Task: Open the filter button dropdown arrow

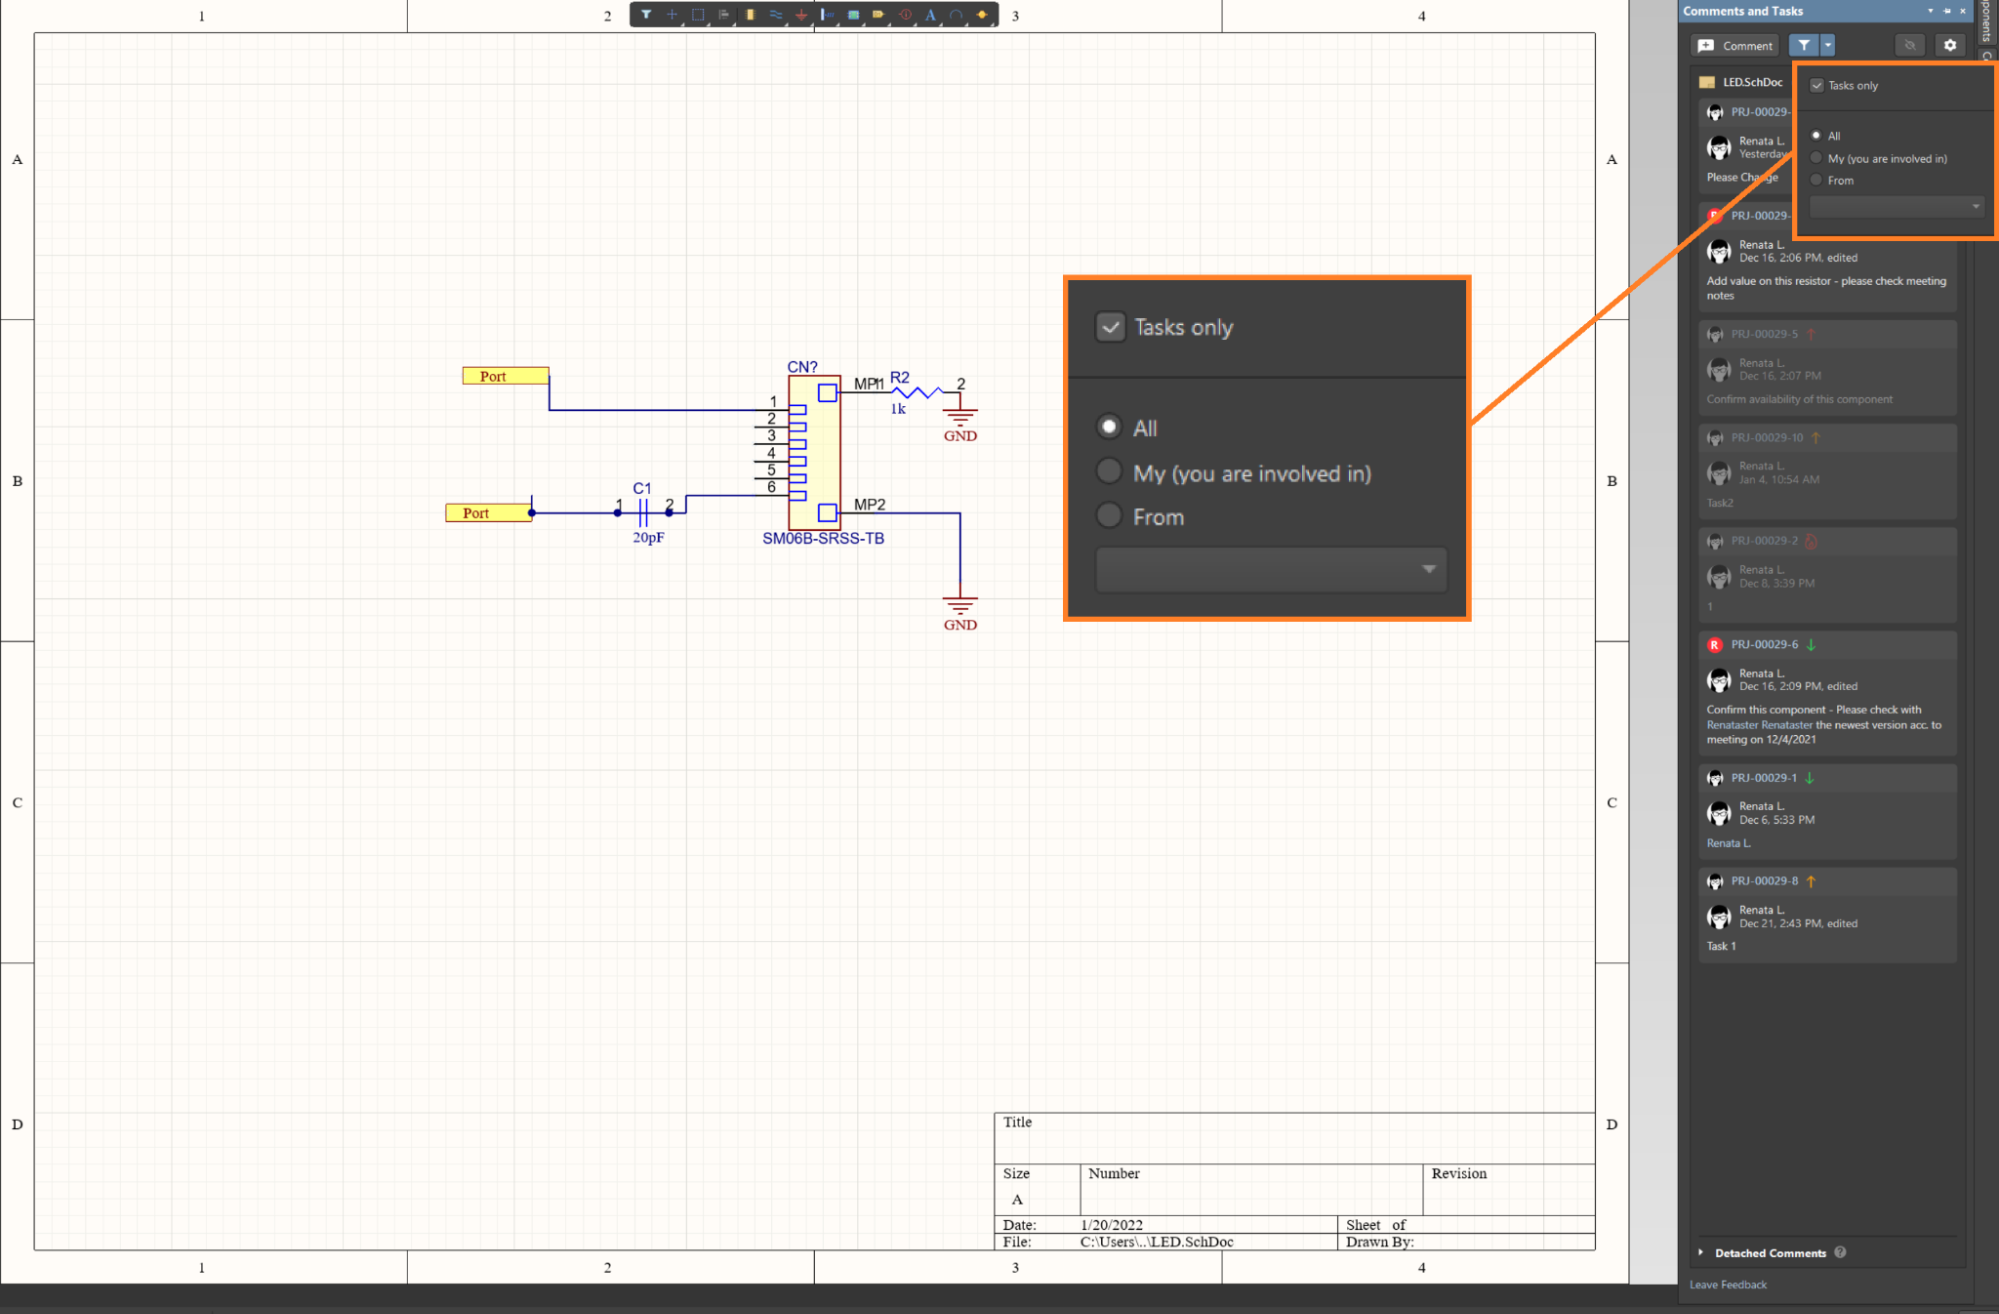Action: click(1827, 45)
